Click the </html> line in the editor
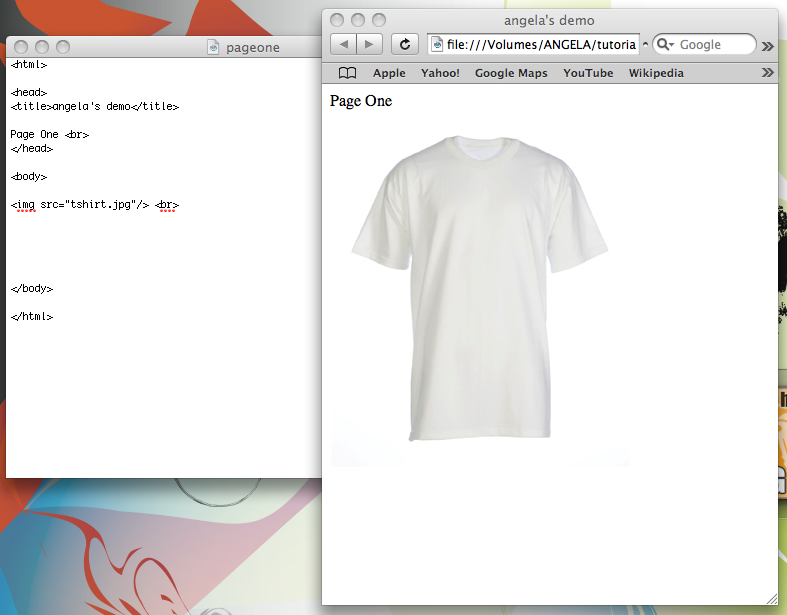787x615 pixels. 32,317
